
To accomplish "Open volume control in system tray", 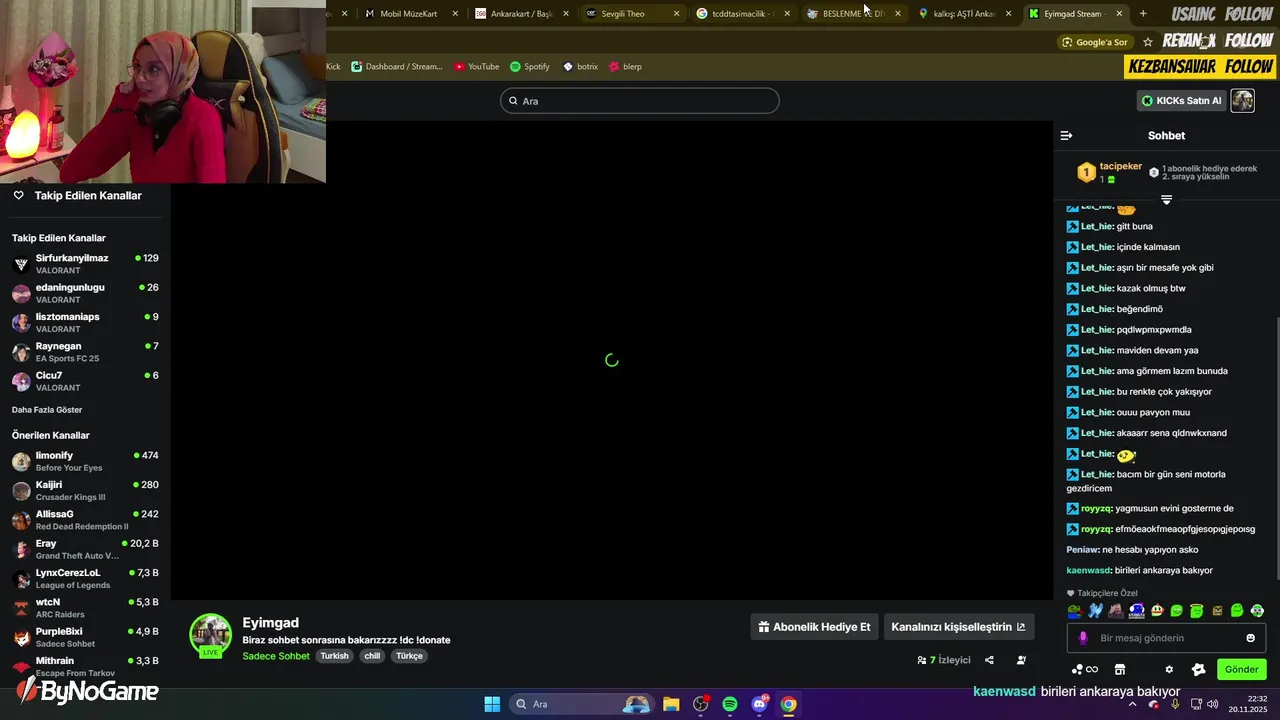I will [x=1212, y=704].
